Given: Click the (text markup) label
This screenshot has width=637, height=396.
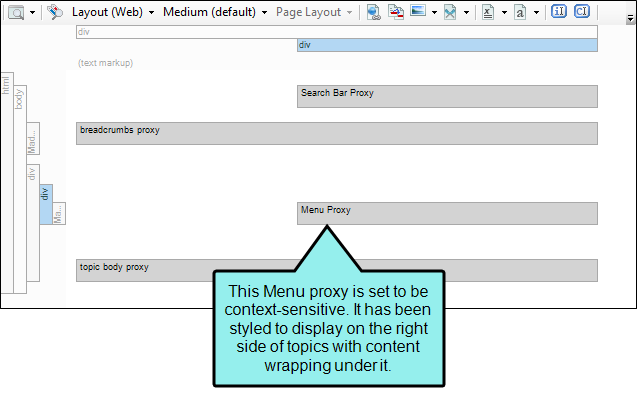Looking at the screenshot, I should click(106, 63).
